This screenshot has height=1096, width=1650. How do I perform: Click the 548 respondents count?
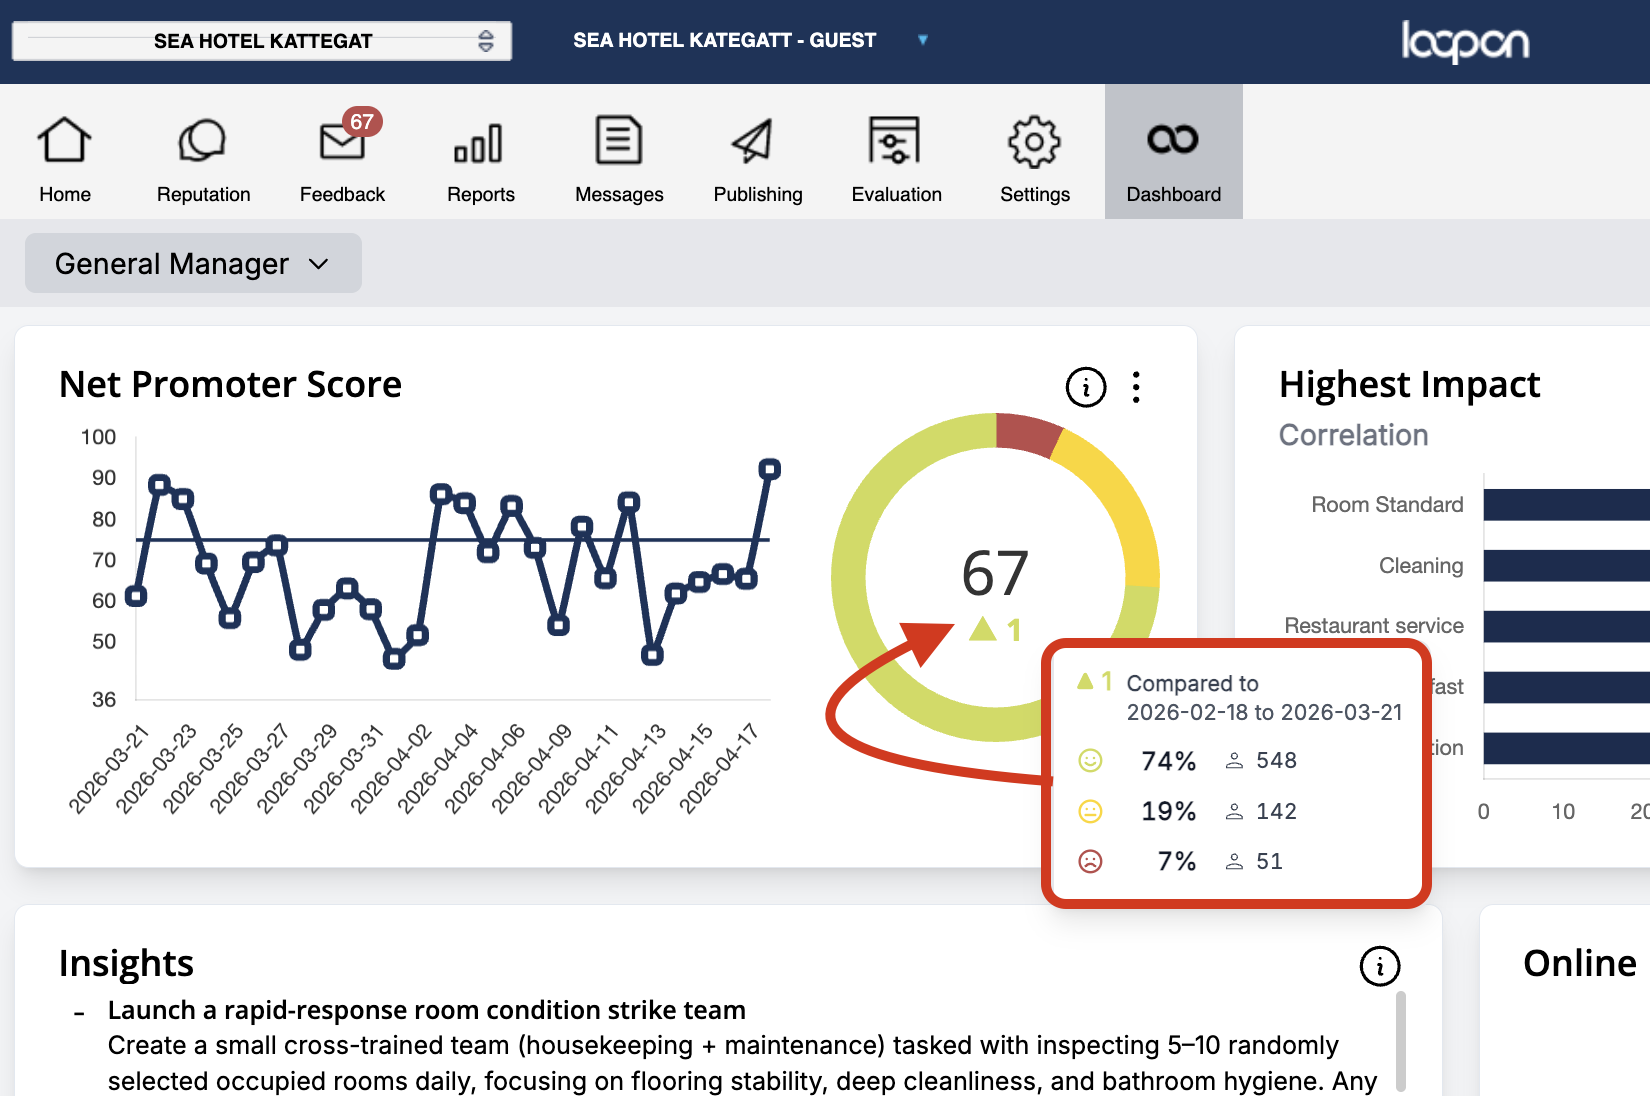1276,761
